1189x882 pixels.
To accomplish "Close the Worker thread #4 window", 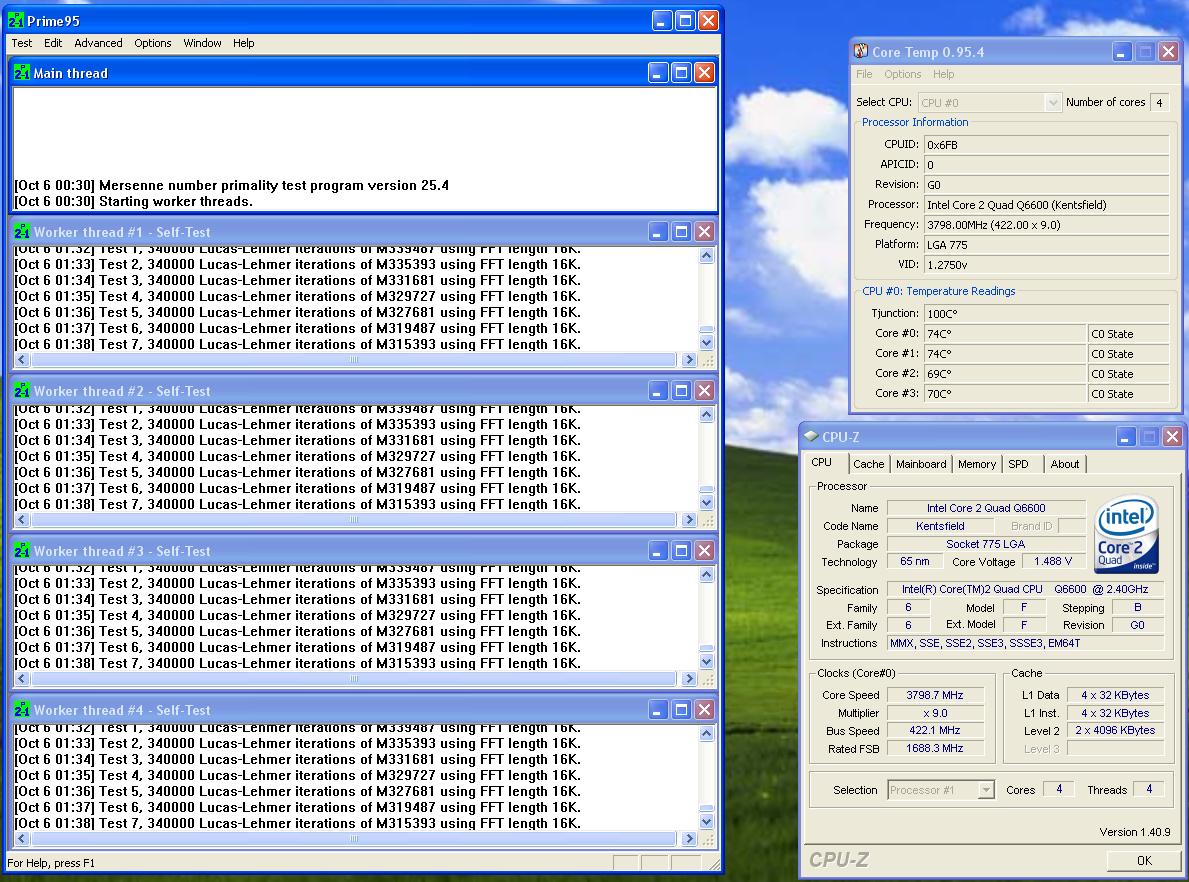I will point(704,710).
